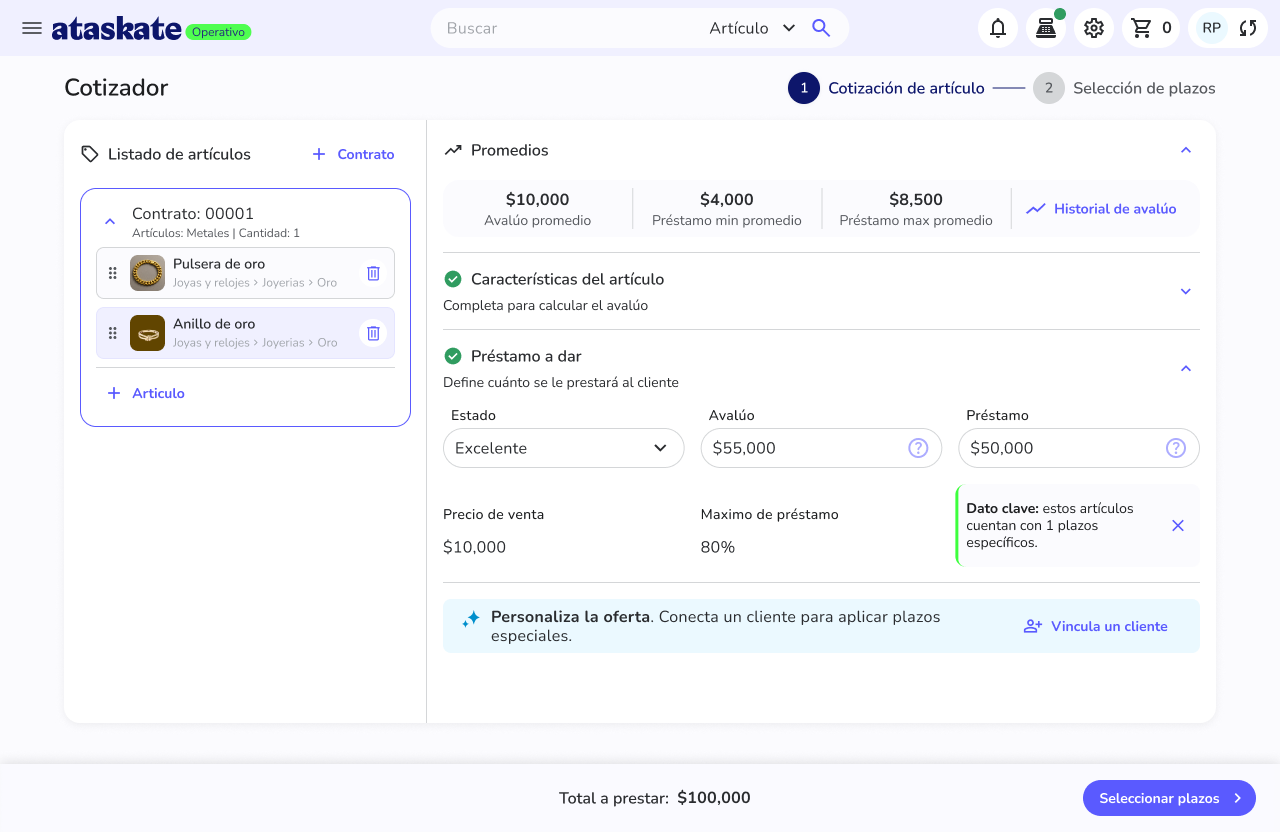Click the Avalúo help question icon

tap(918, 448)
